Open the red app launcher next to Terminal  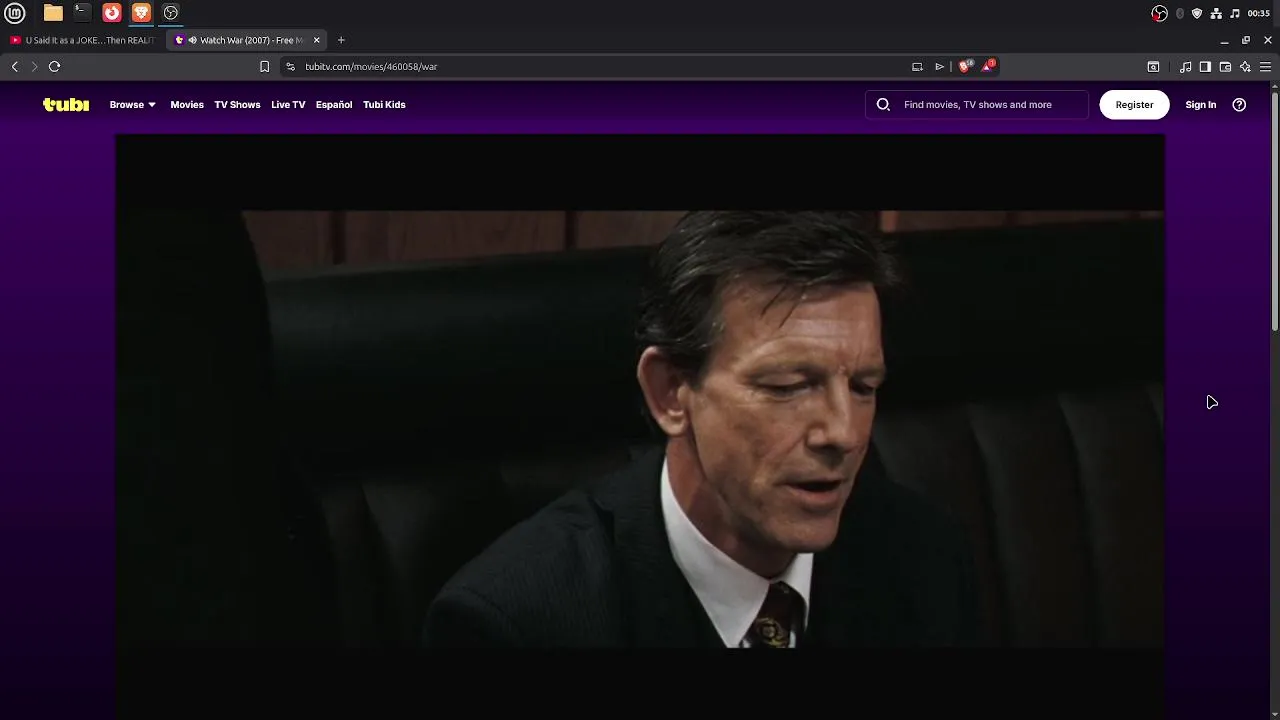(x=112, y=13)
